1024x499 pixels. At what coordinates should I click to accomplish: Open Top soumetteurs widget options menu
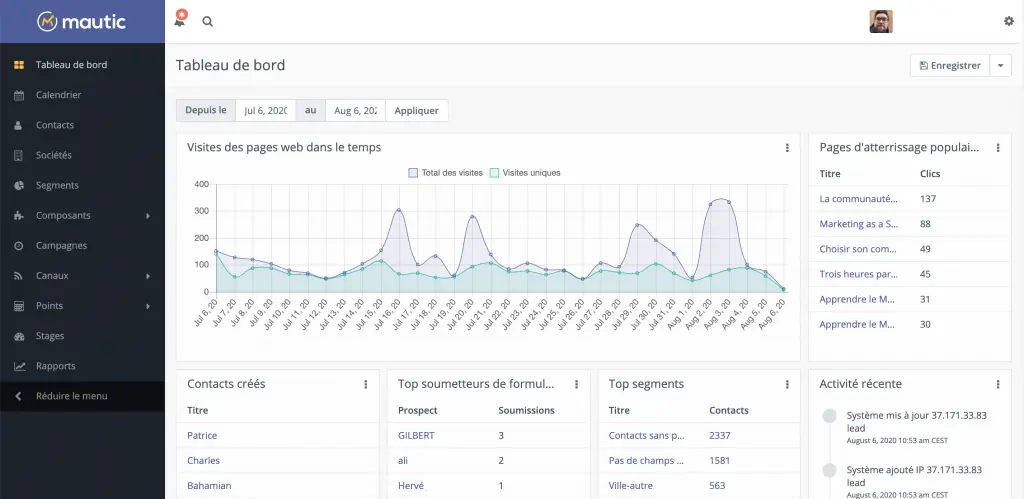coord(577,385)
